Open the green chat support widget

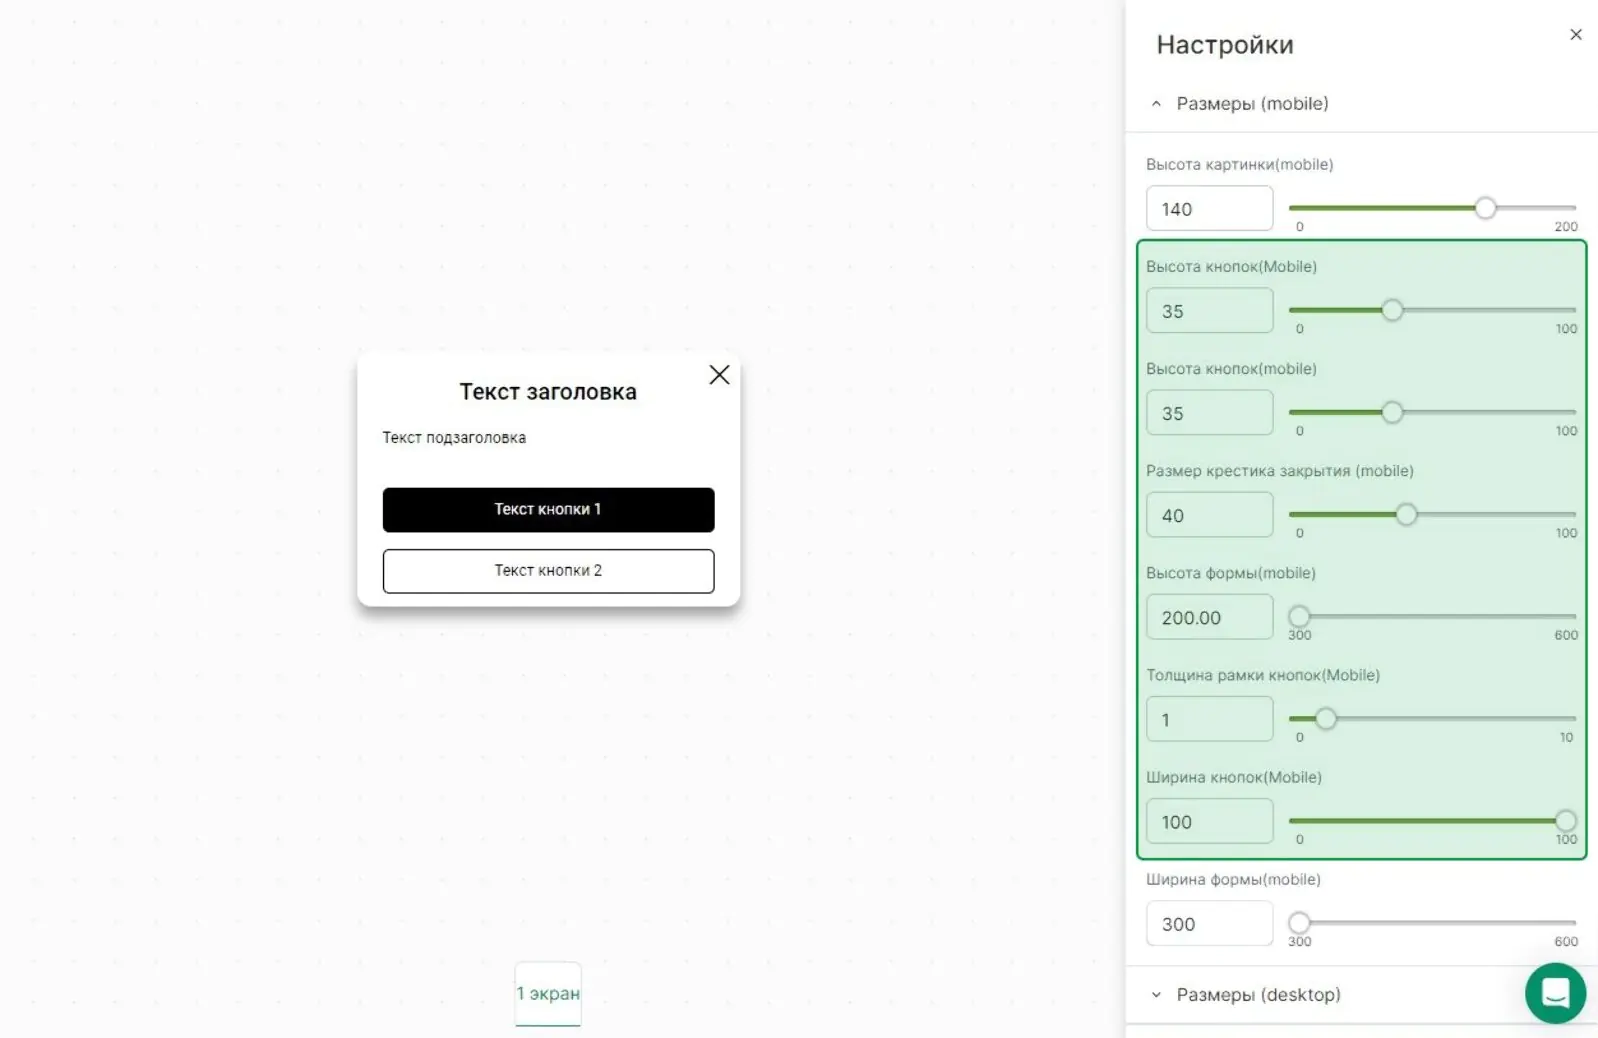click(x=1555, y=993)
